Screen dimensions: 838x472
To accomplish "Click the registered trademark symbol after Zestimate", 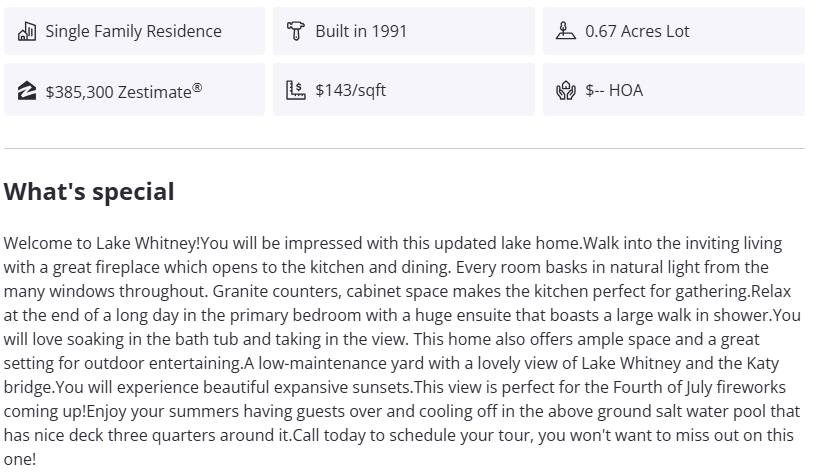I will 197,87.
